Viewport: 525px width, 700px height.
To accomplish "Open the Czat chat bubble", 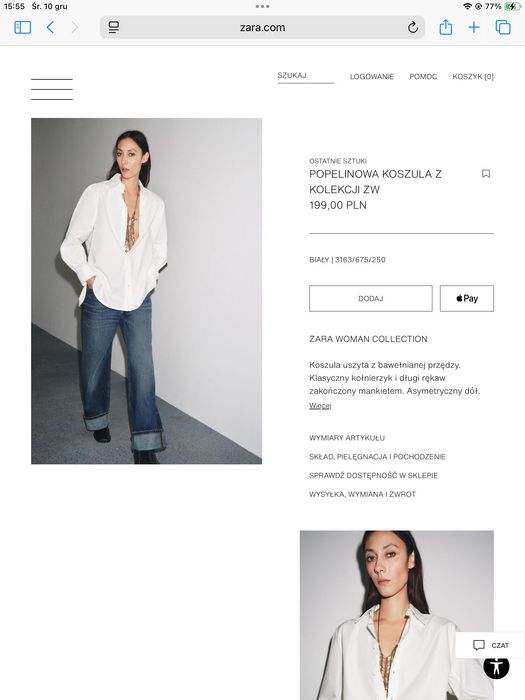I will click(x=490, y=645).
